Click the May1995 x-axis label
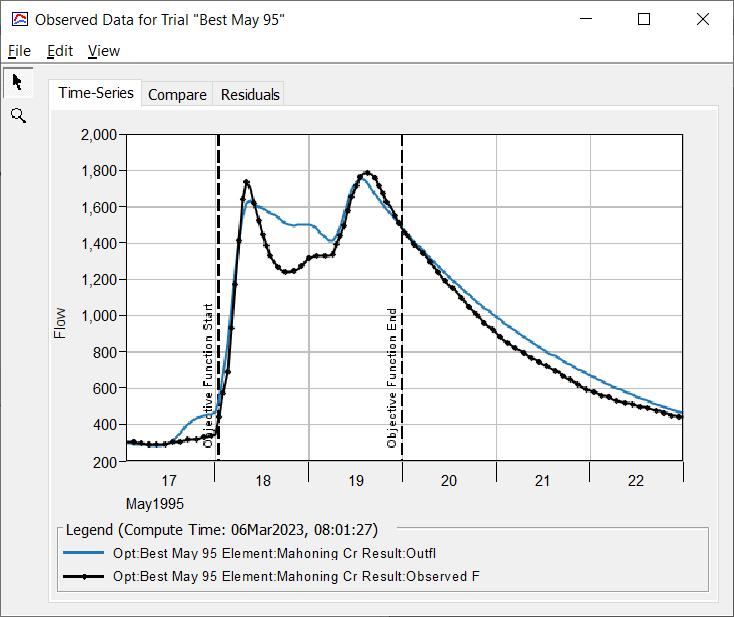Image resolution: width=734 pixels, height=617 pixels. 155,504
